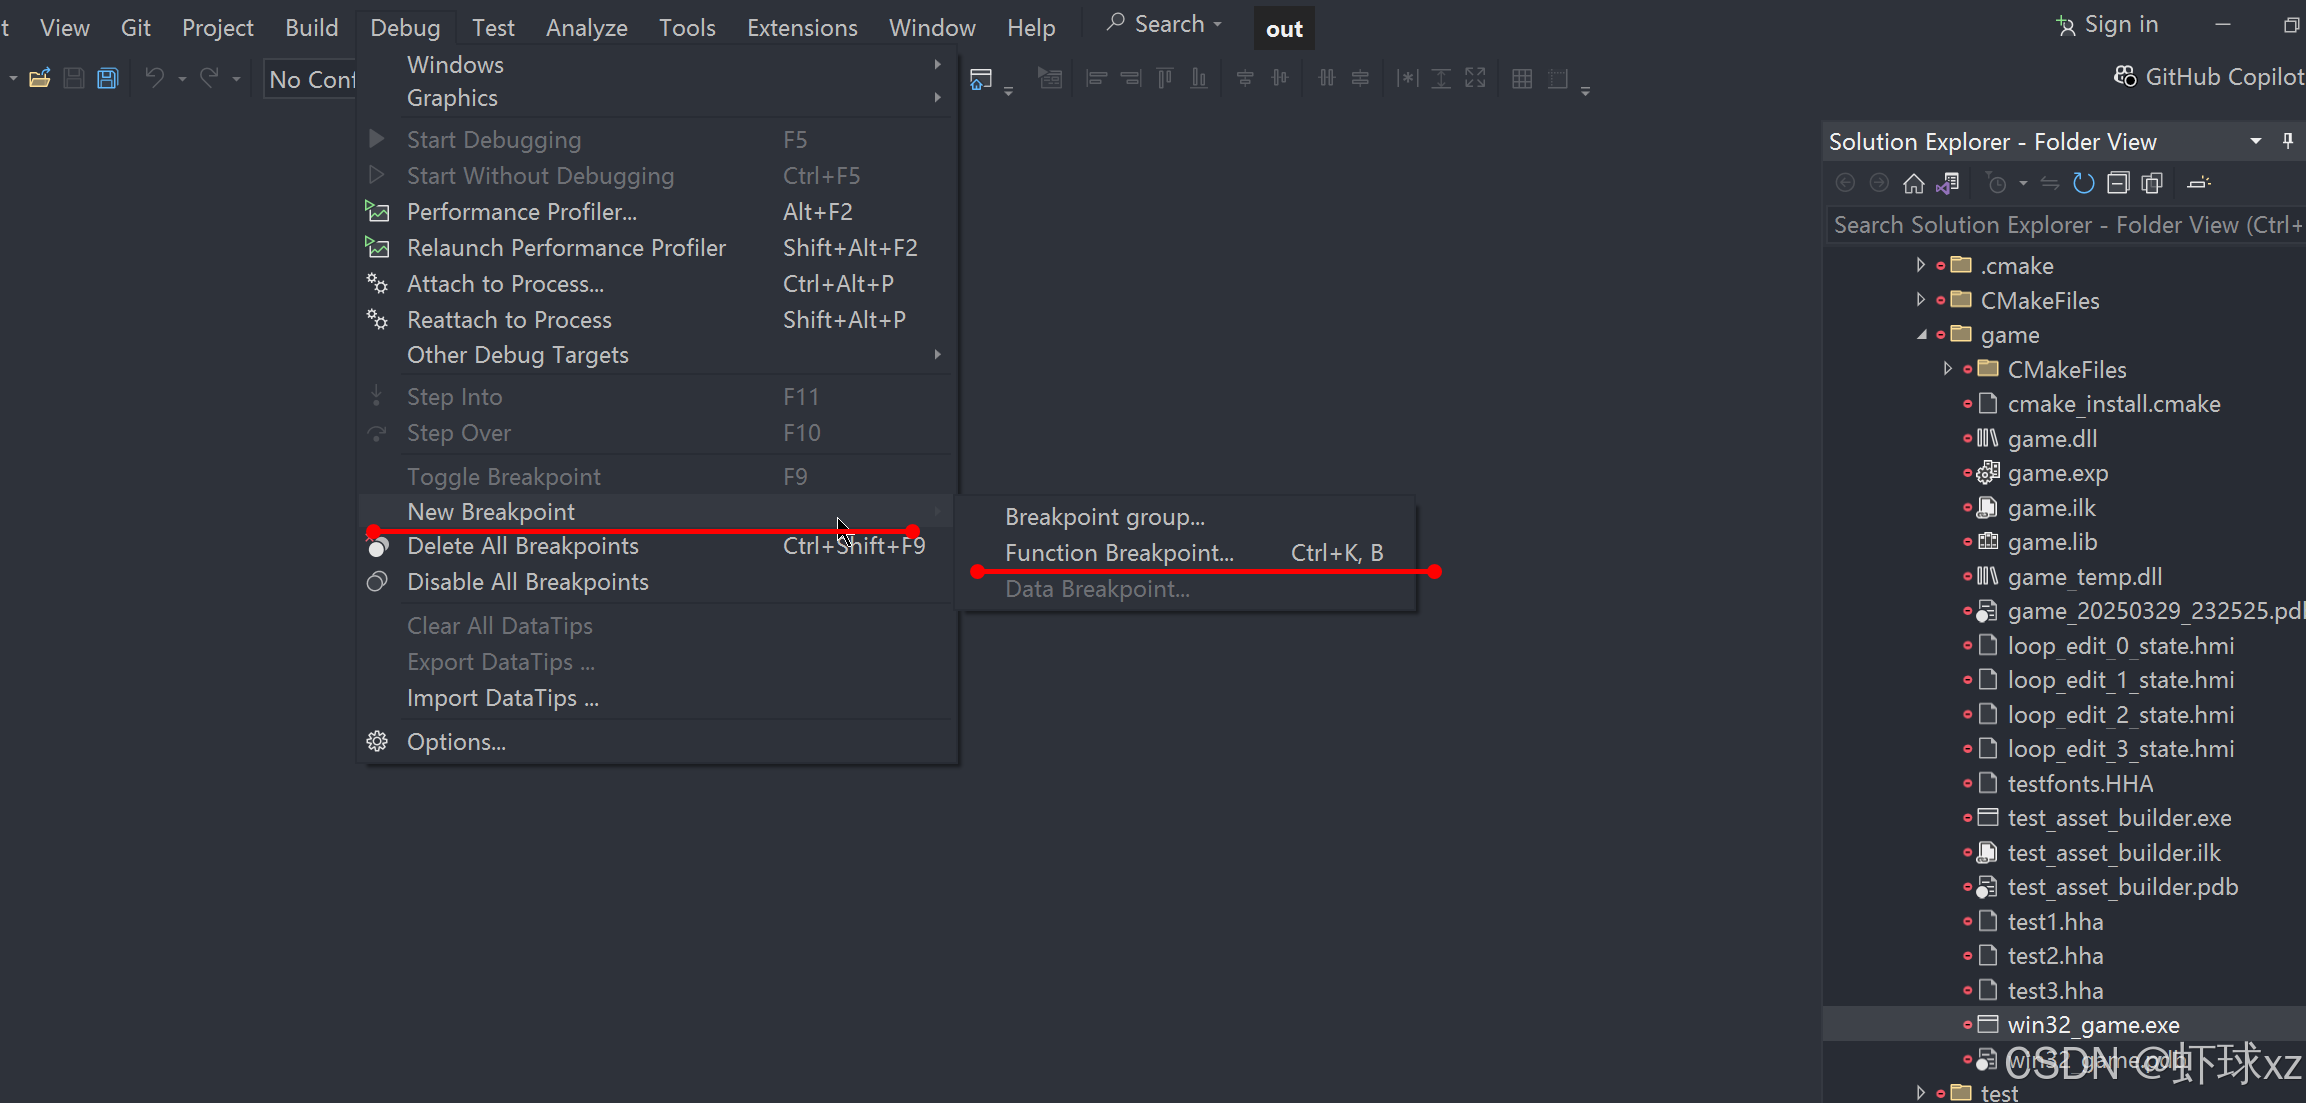The width and height of the screenshot is (2306, 1103).
Task: Open GitHub Copilot from the toolbar
Action: (x=2210, y=77)
